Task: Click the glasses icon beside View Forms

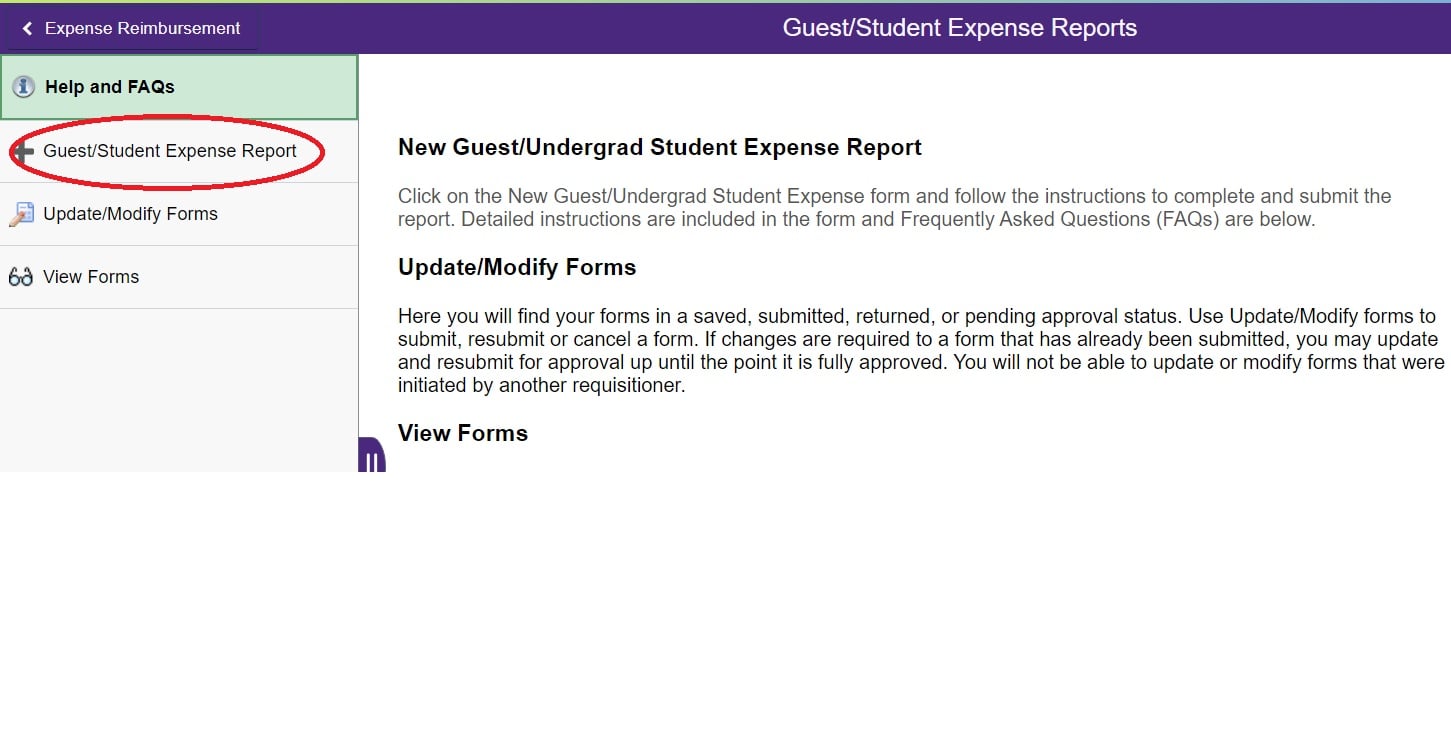Action: coord(21,277)
